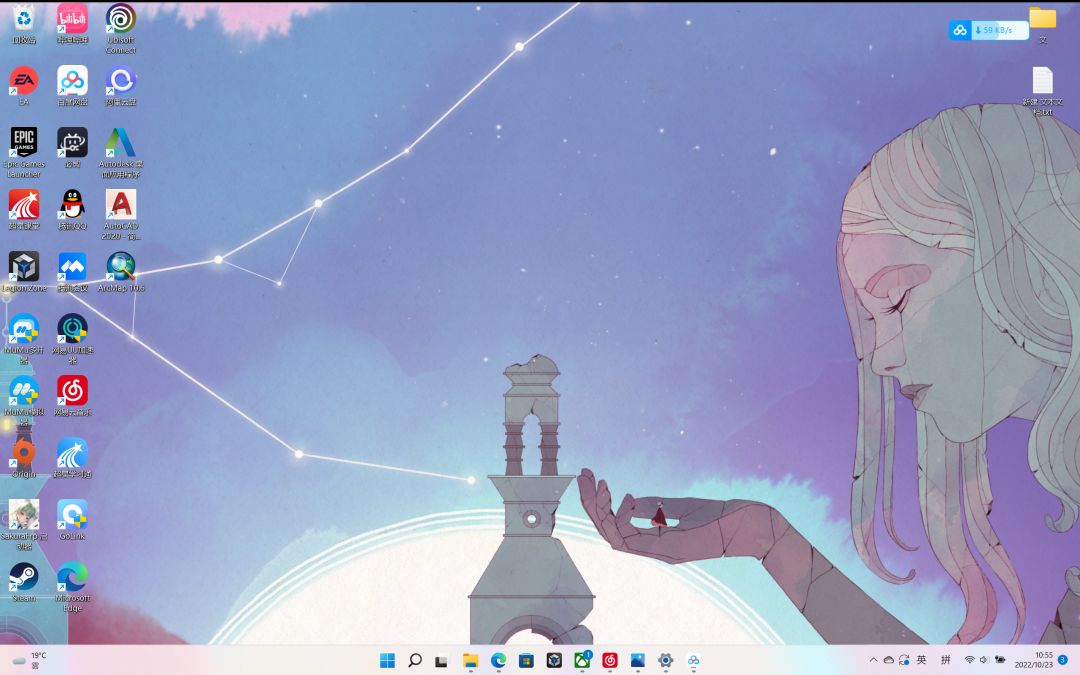Screen dimensions: 1080x675
Task: Toggle the 拼 pinyin IME mode
Action: click(946, 660)
